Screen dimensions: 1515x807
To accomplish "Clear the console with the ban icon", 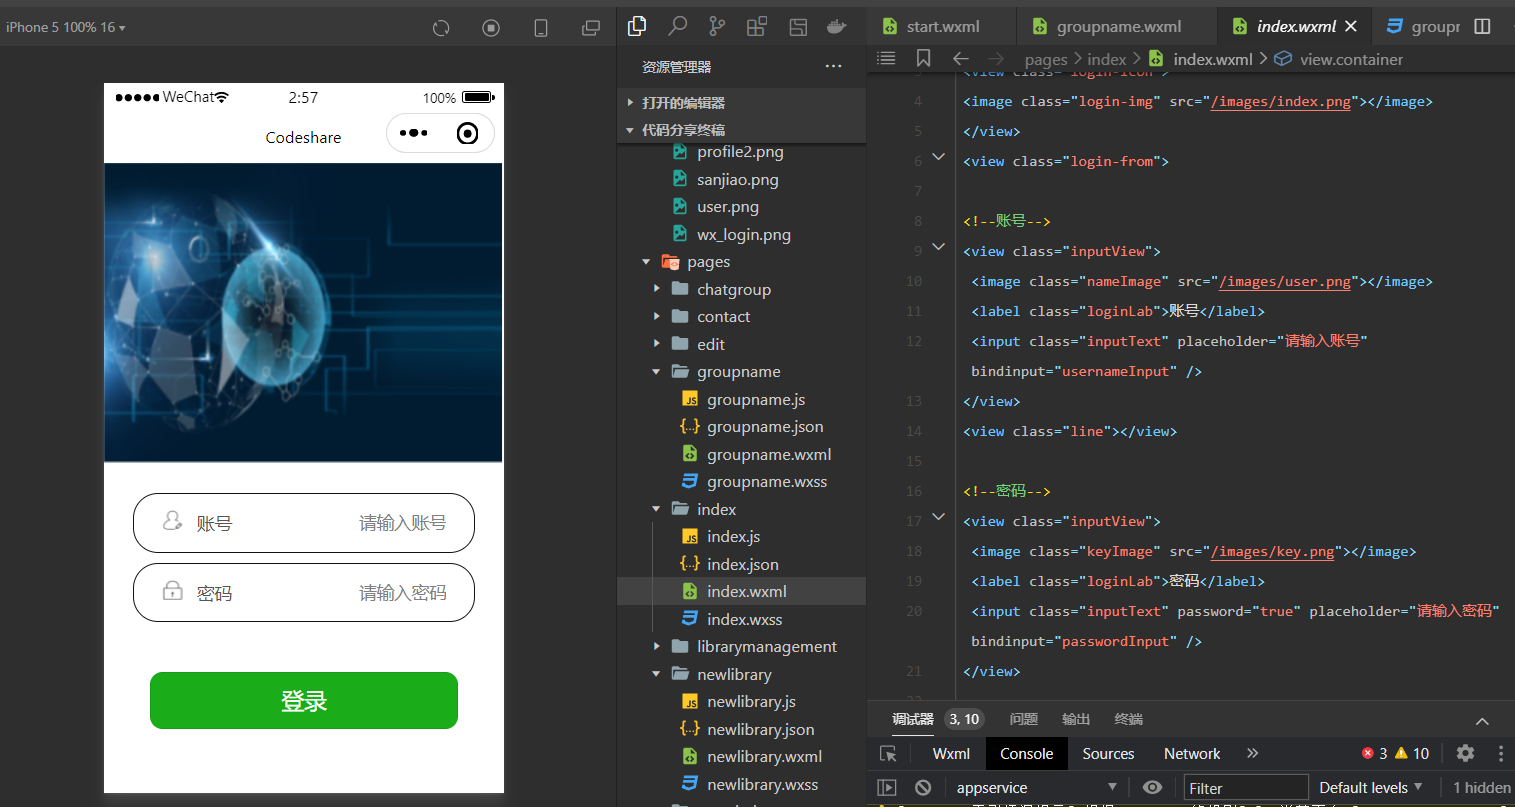I will 923,787.
